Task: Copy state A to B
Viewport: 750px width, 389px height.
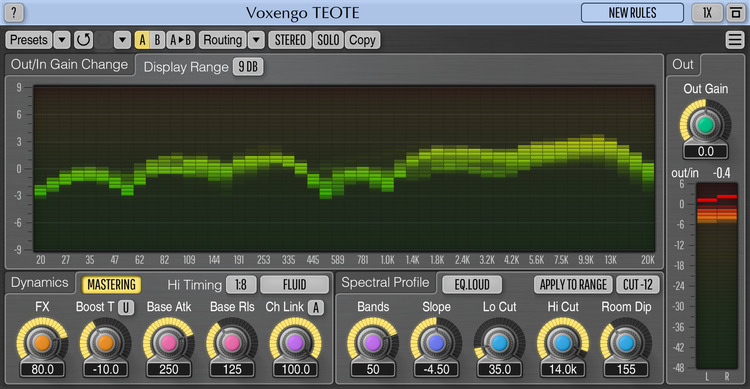Action: [x=181, y=40]
